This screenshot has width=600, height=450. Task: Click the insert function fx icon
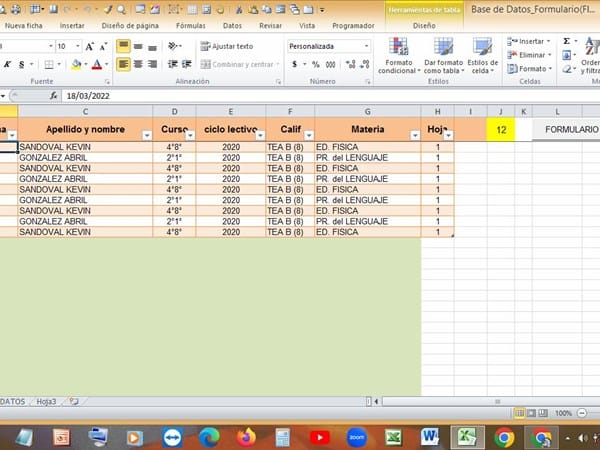point(53,96)
